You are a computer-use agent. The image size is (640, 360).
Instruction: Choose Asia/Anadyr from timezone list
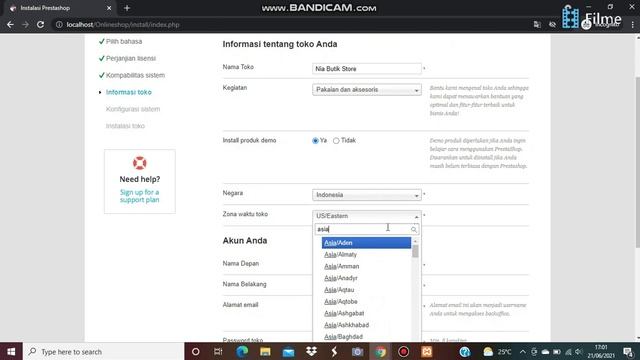click(x=366, y=278)
